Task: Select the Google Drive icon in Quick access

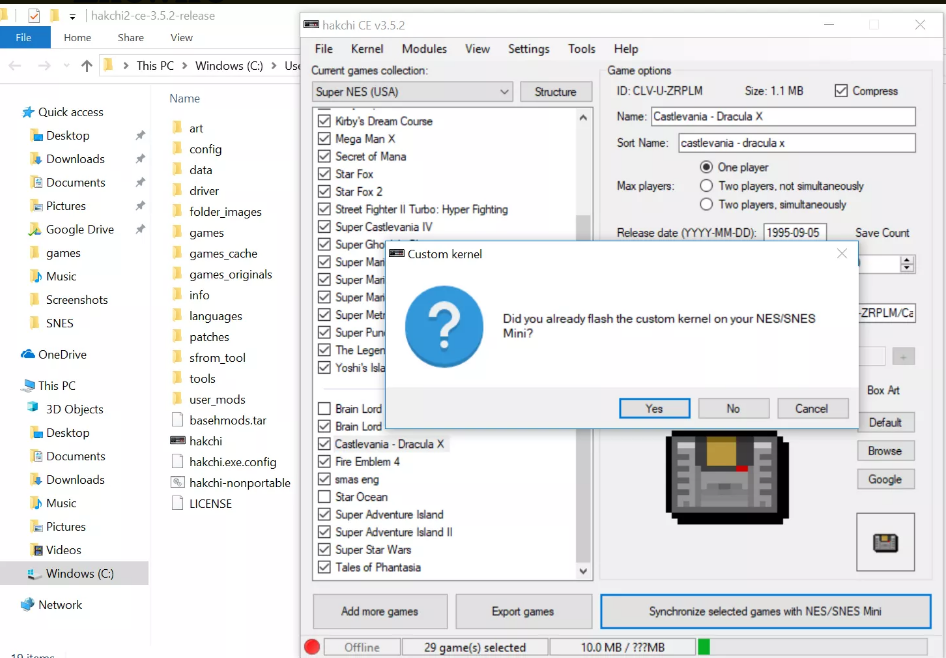Action: (x=35, y=229)
